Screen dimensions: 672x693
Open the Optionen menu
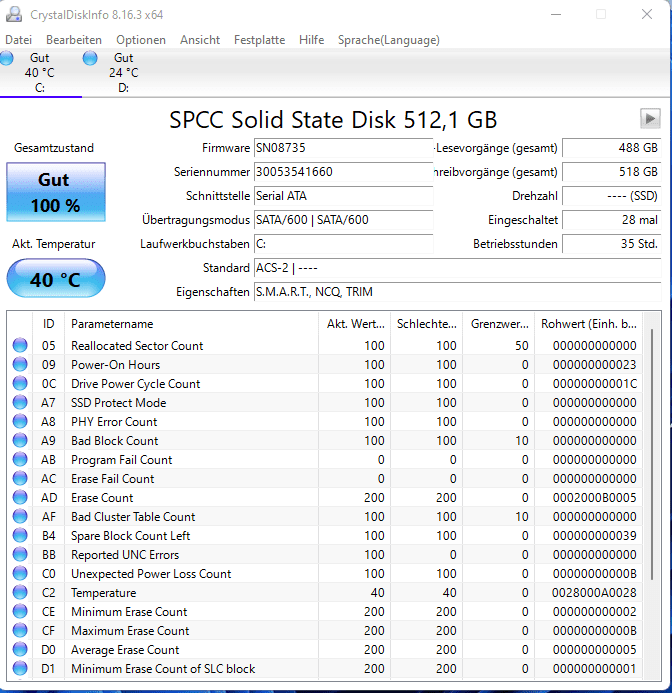[x=141, y=40]
